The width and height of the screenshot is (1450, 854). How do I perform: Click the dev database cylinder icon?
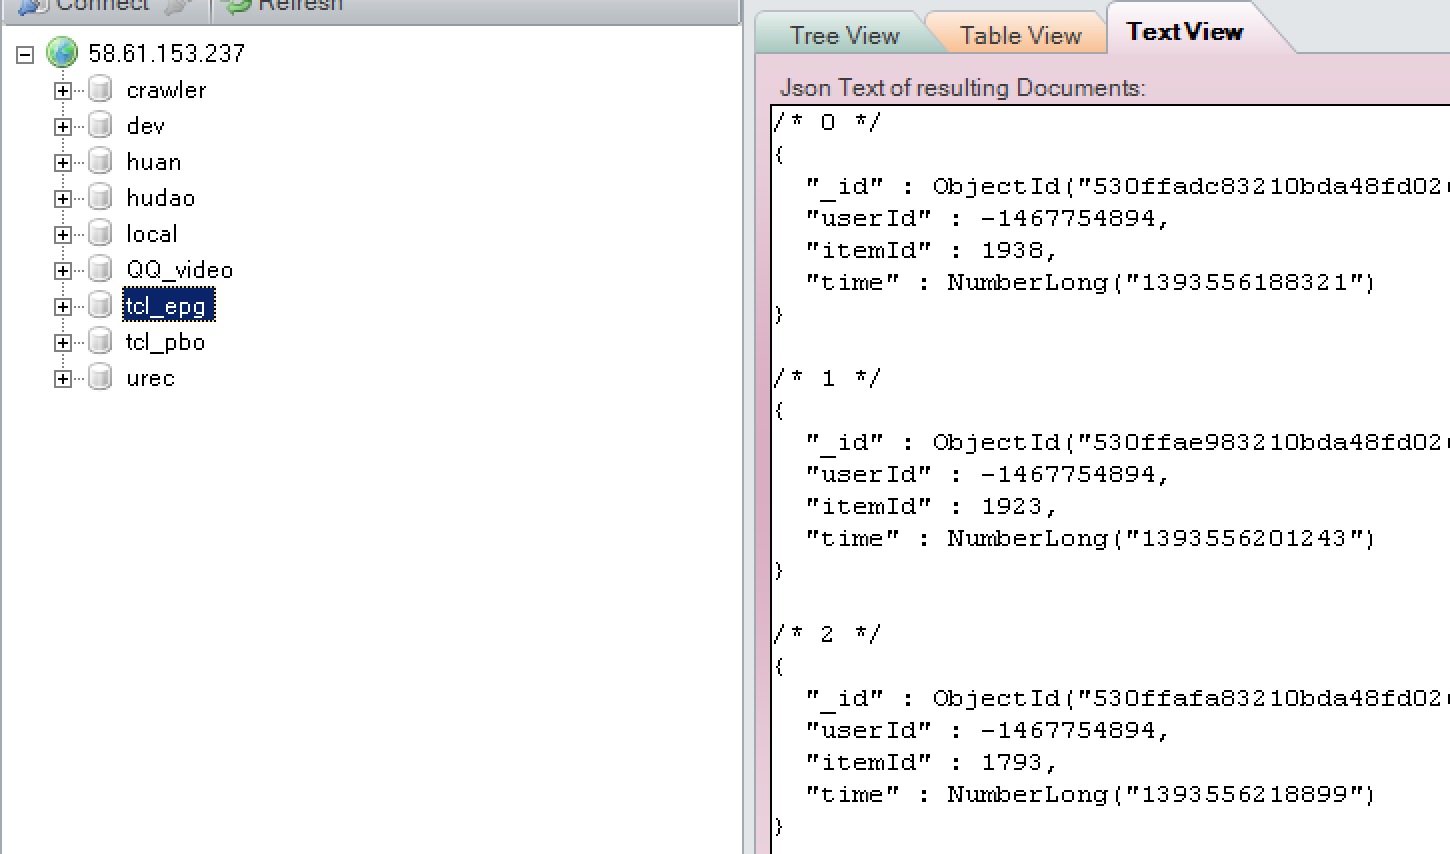tap(100, 126)
